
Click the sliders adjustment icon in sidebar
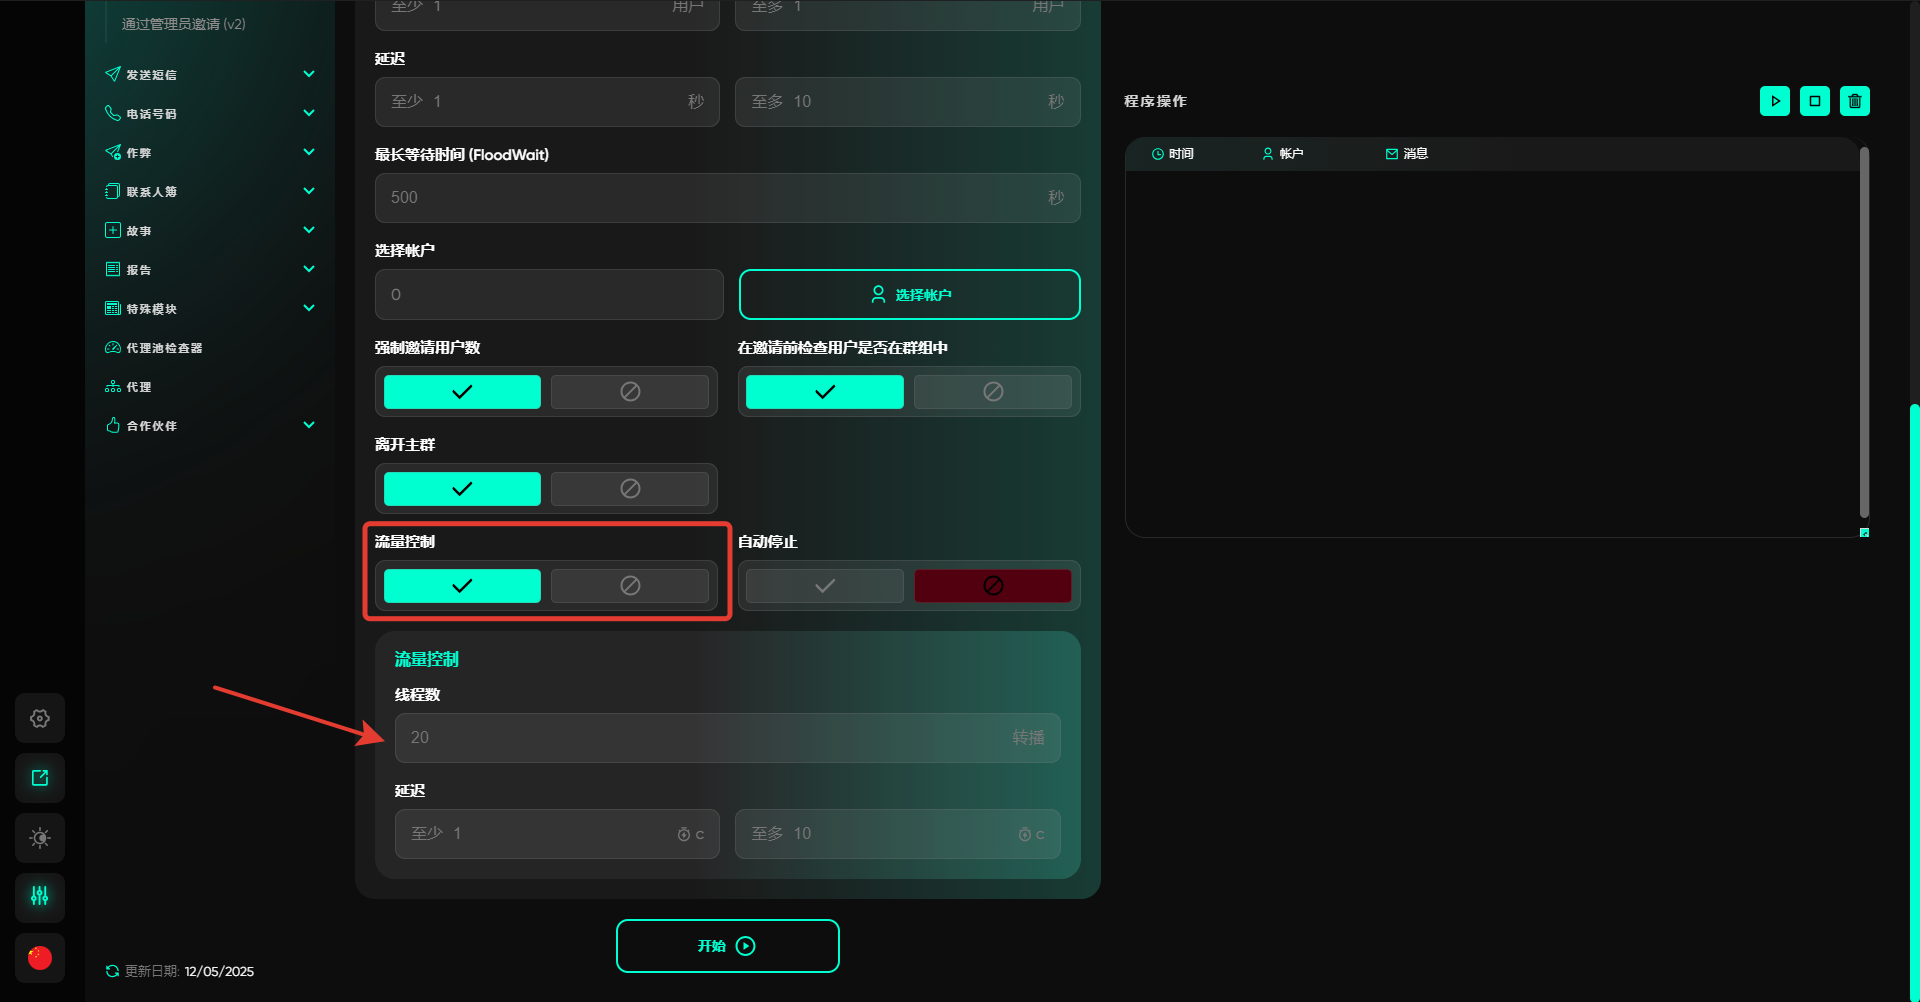point(40,897)
